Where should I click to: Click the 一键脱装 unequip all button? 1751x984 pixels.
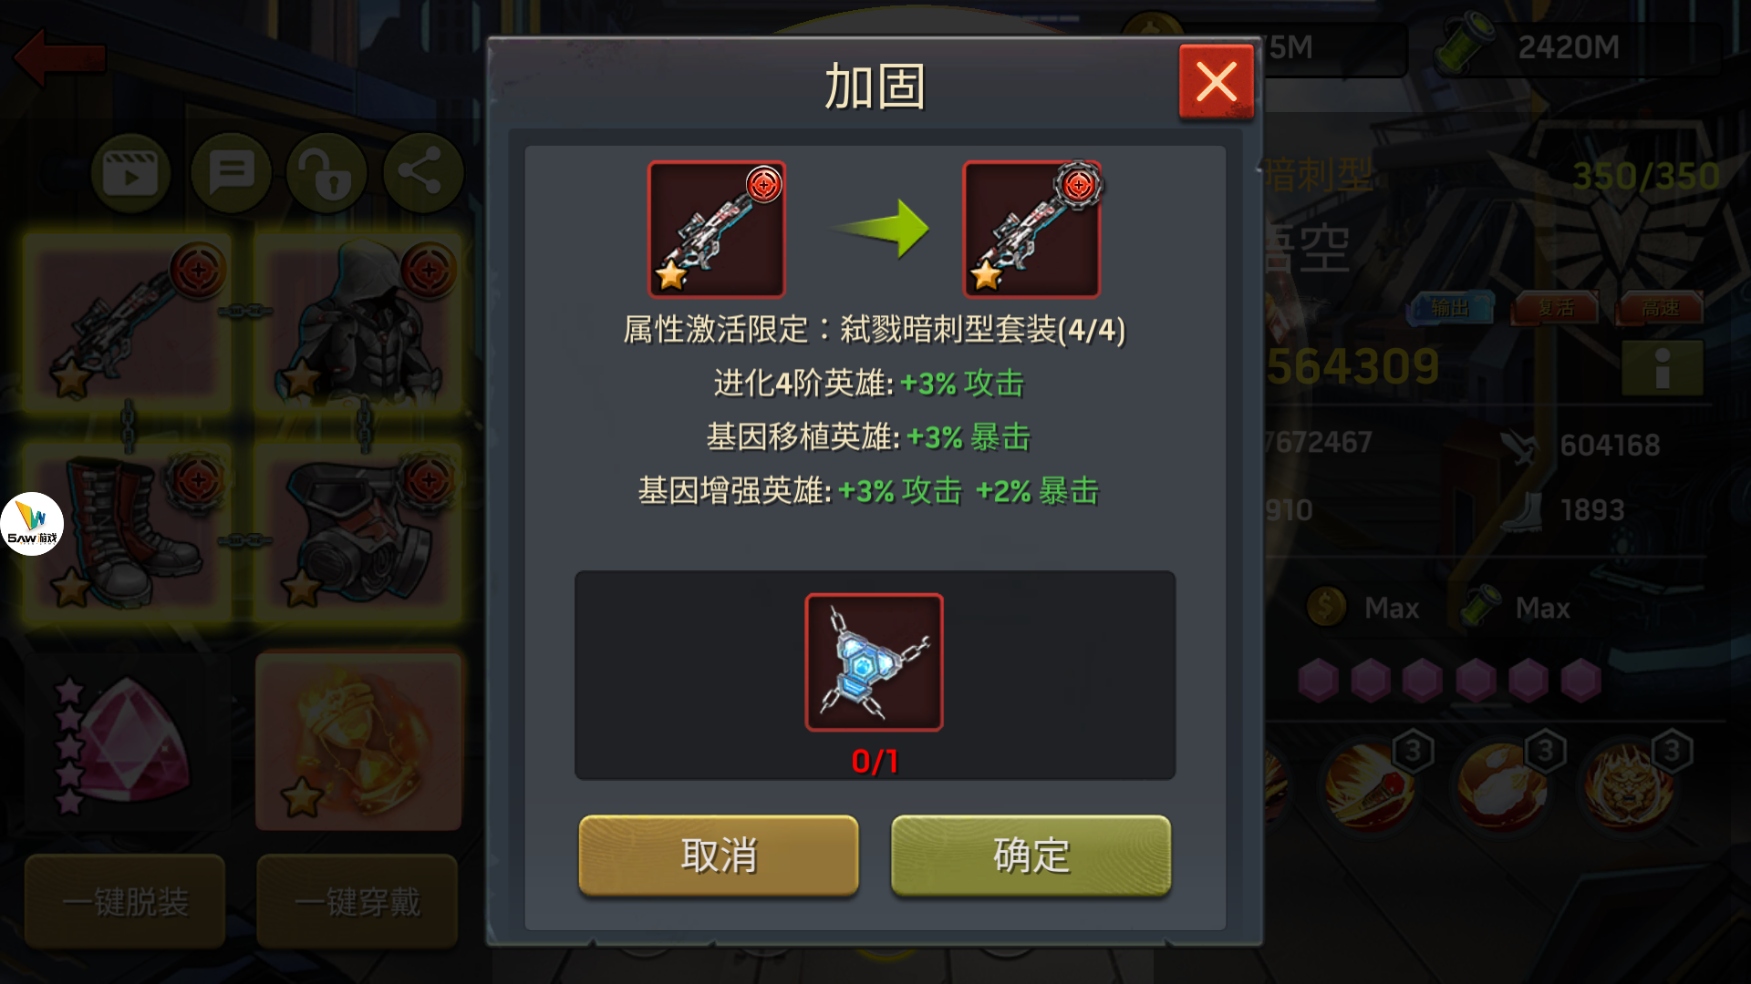125,901
